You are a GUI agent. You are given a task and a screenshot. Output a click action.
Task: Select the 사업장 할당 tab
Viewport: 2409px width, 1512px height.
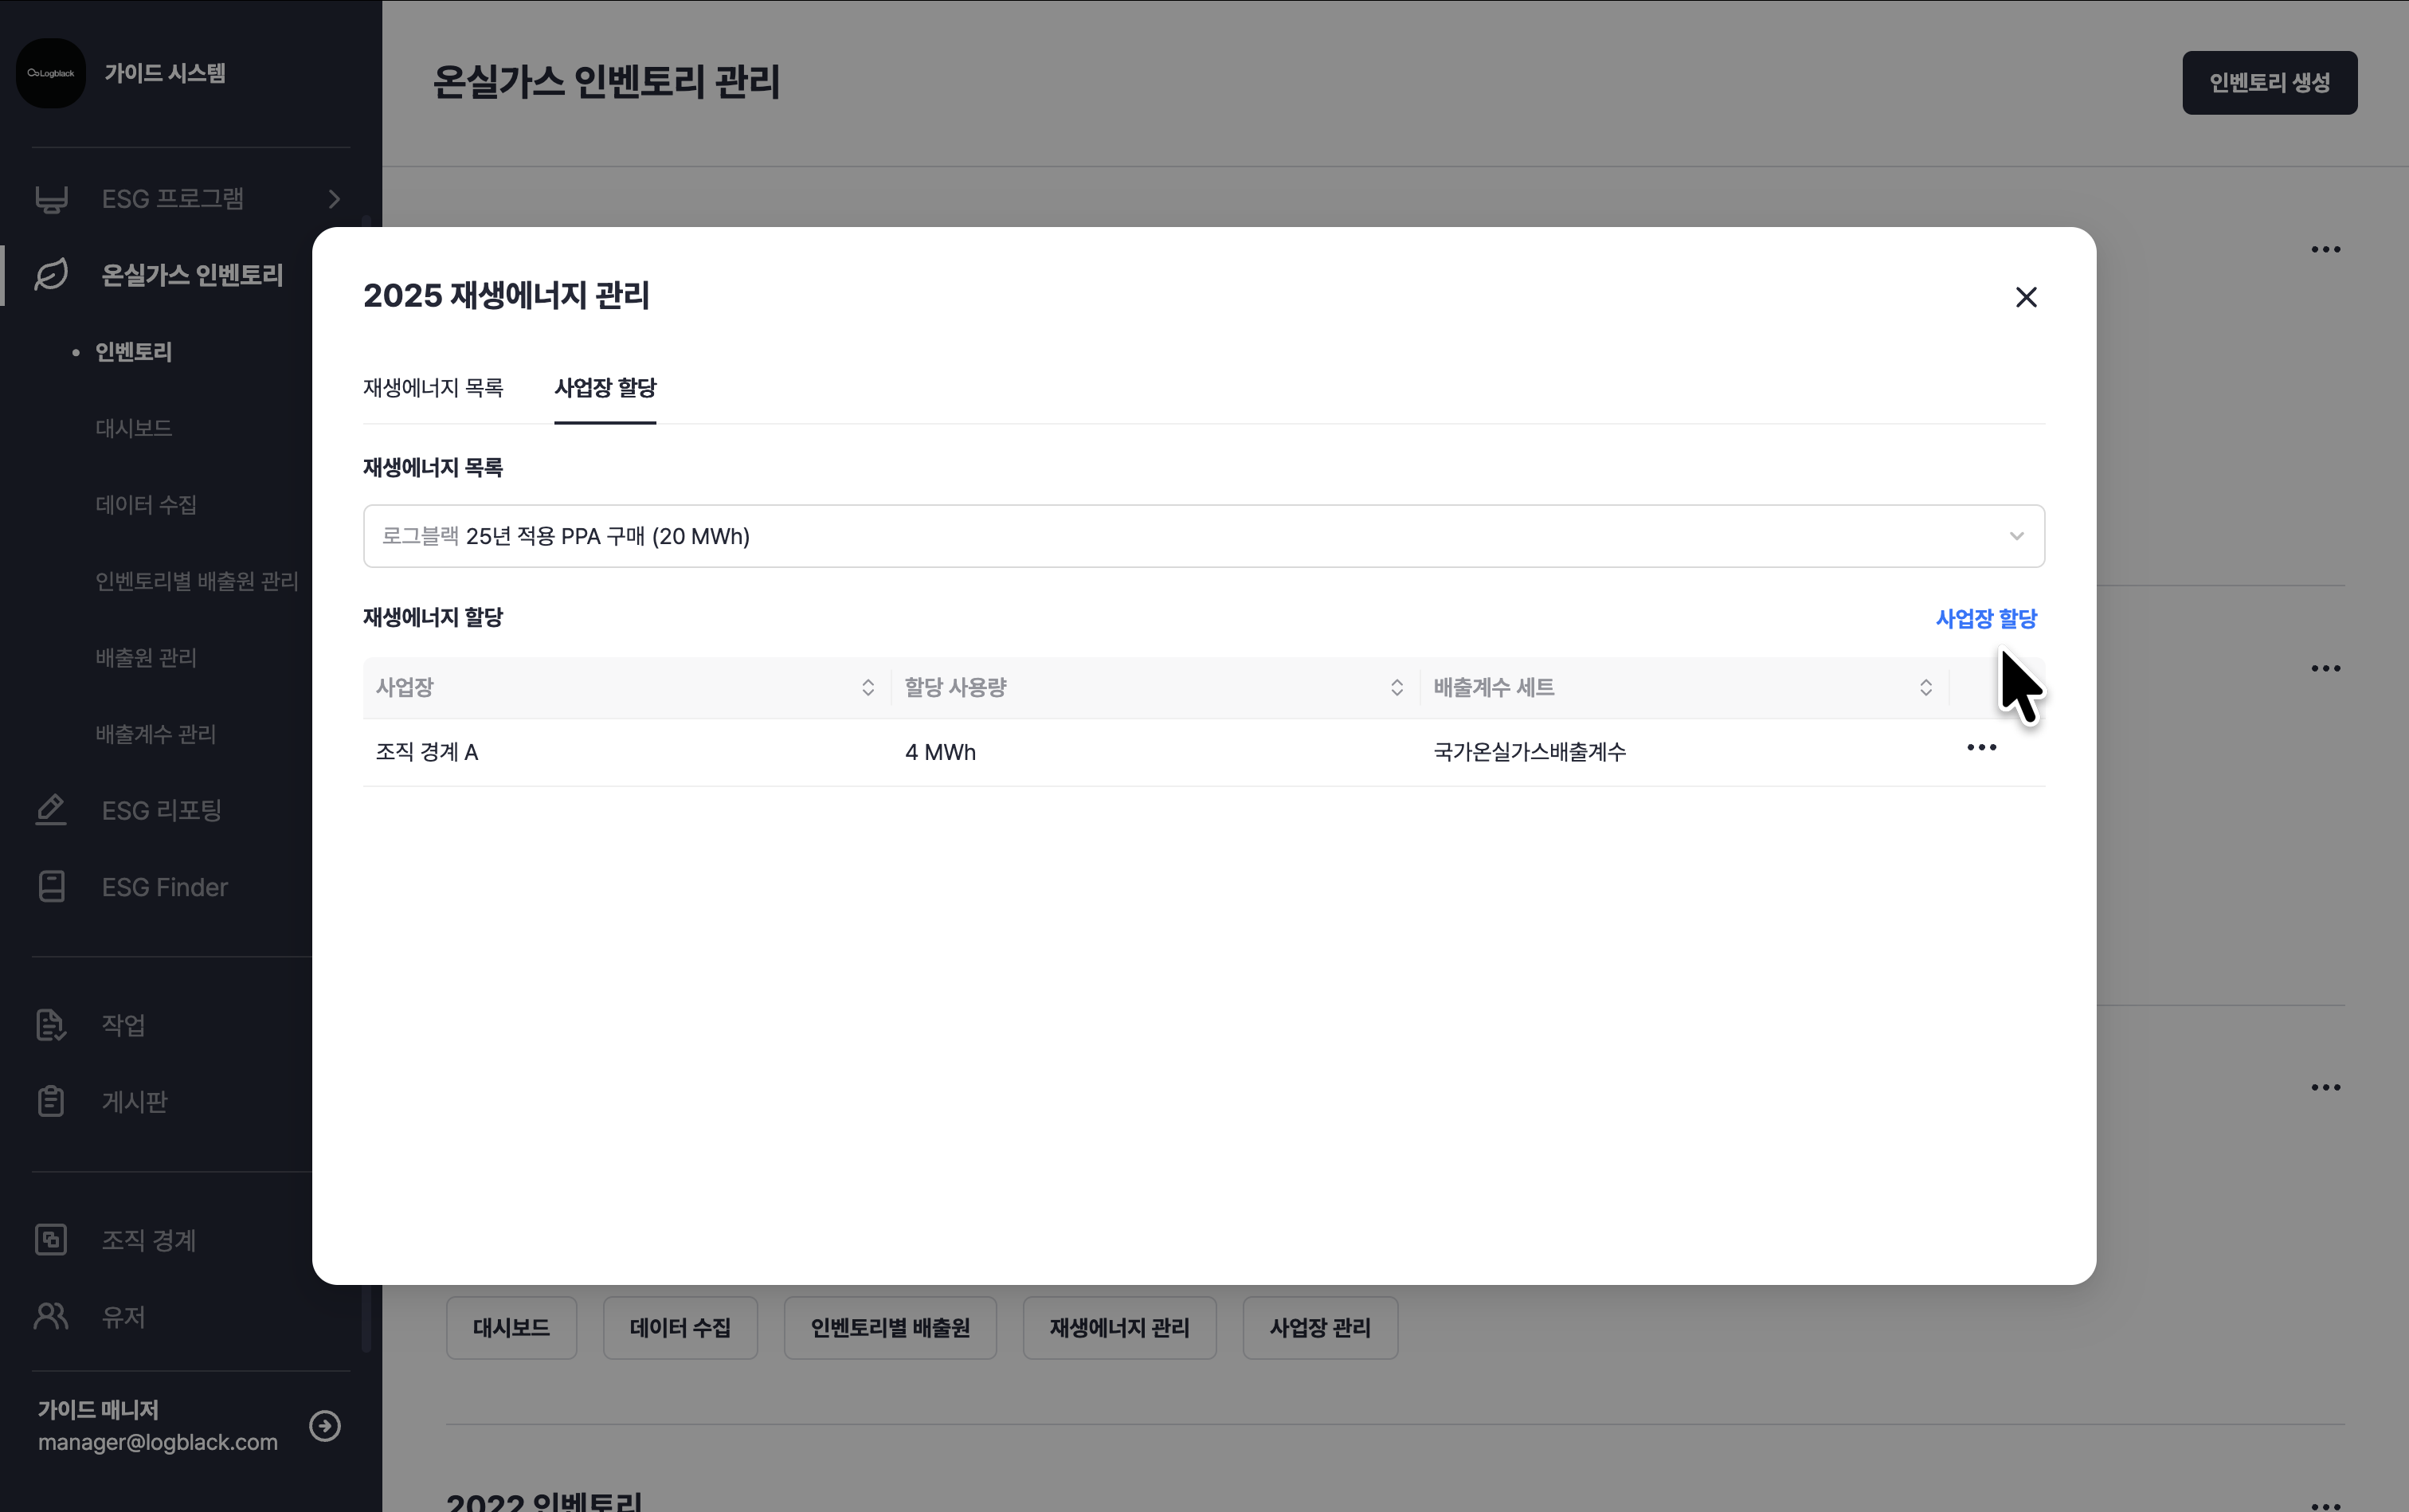605,388
